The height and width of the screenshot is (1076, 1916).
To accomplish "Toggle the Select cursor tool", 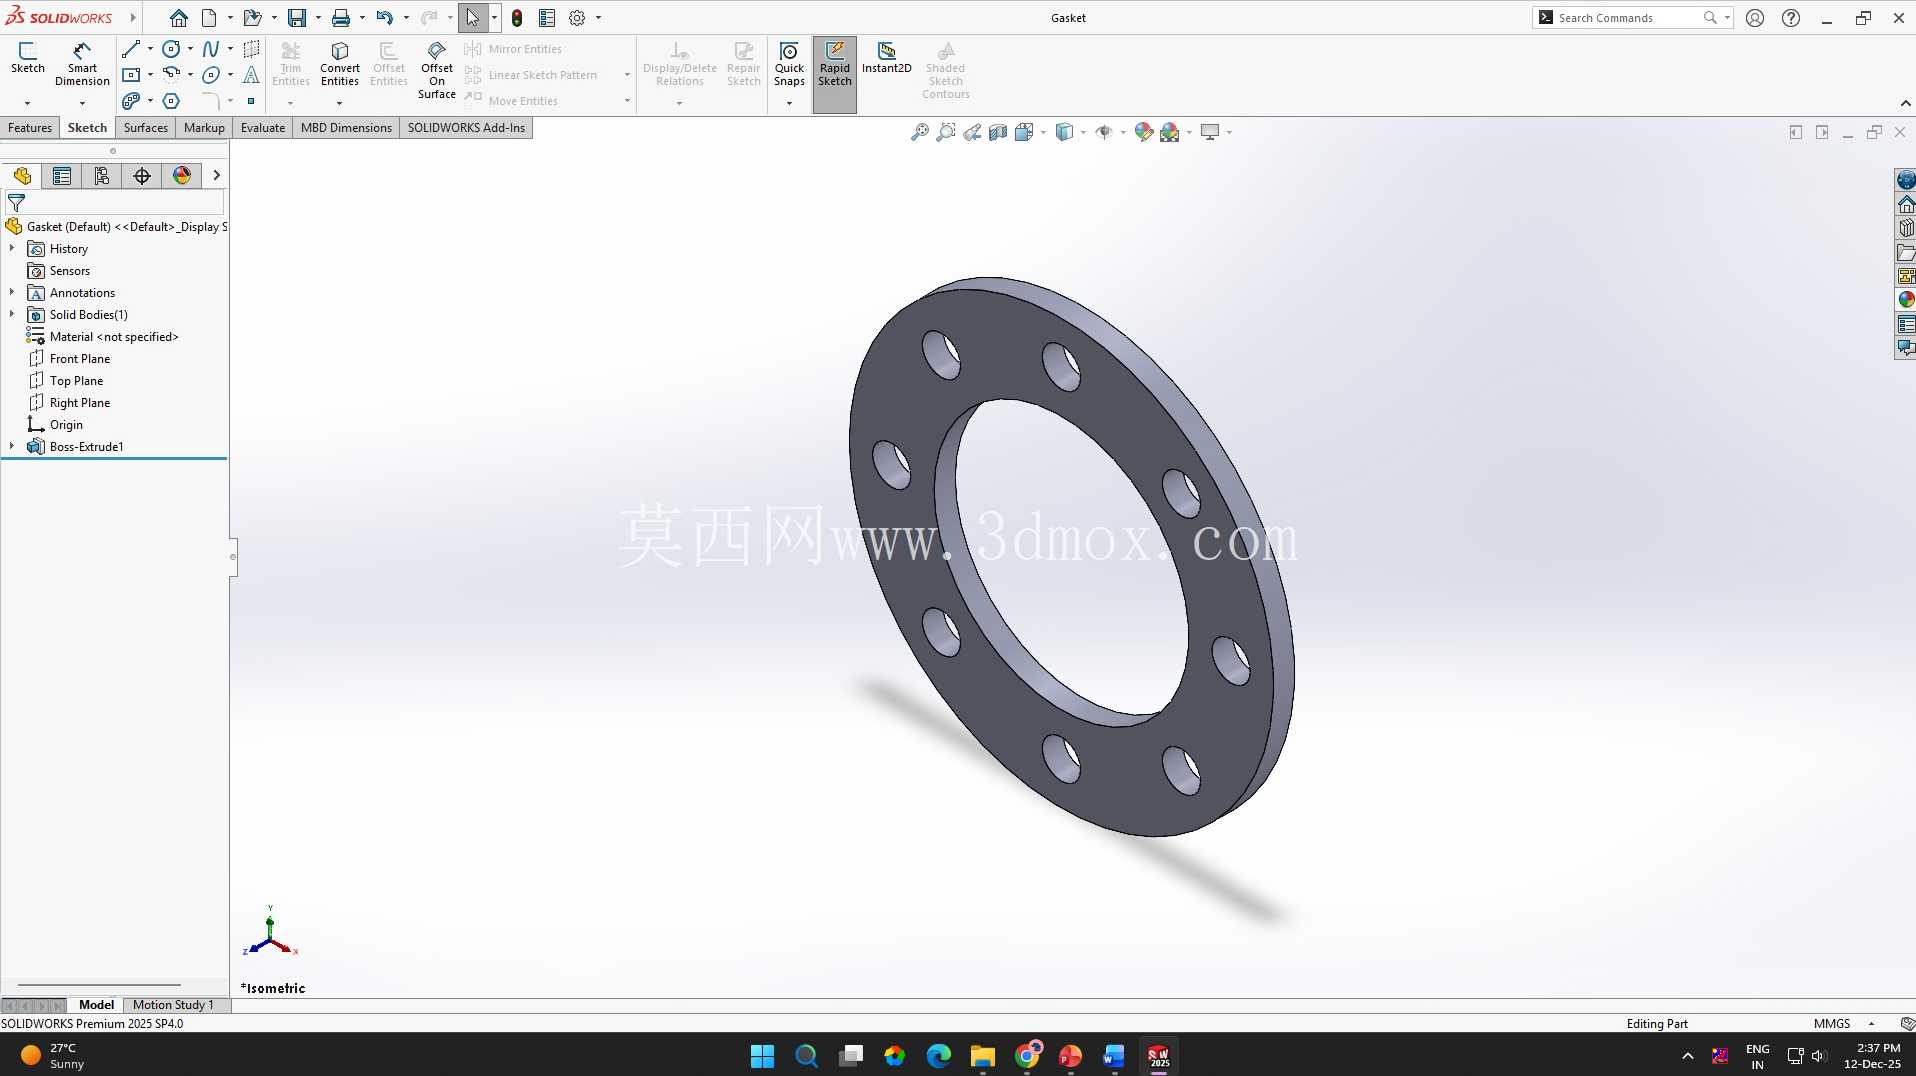I will coord(473,18).
